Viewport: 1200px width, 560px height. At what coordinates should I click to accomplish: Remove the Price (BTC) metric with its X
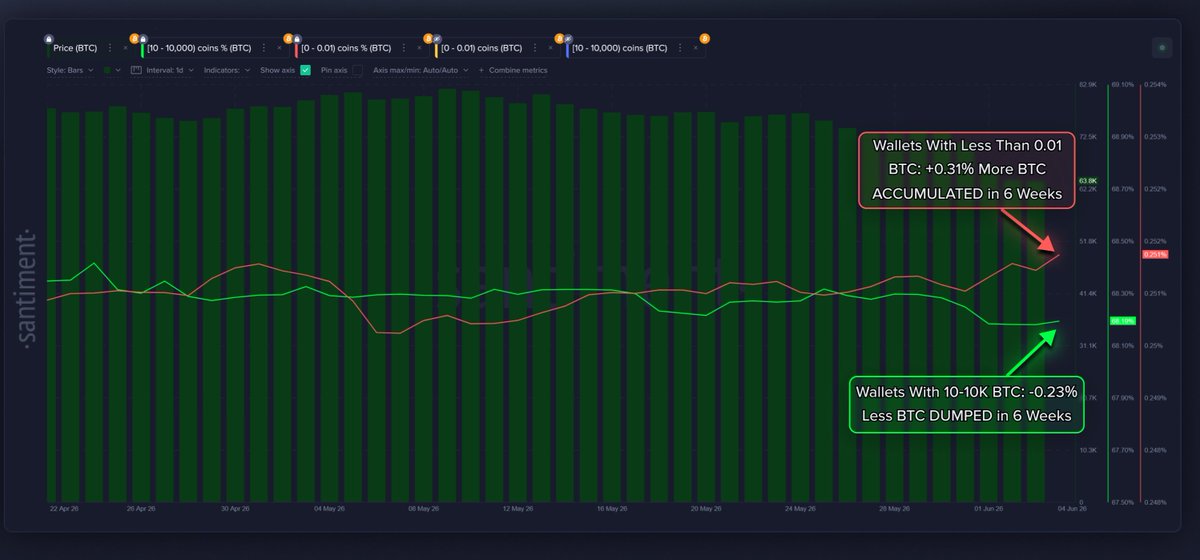(125, 48)
